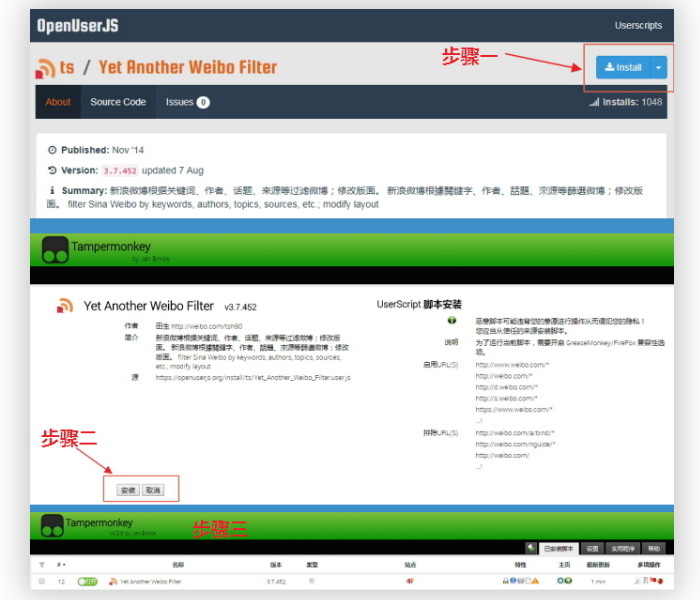The image size is (700, 600).
Task: Click the Published: Nov '14 text
Action: 103,150
